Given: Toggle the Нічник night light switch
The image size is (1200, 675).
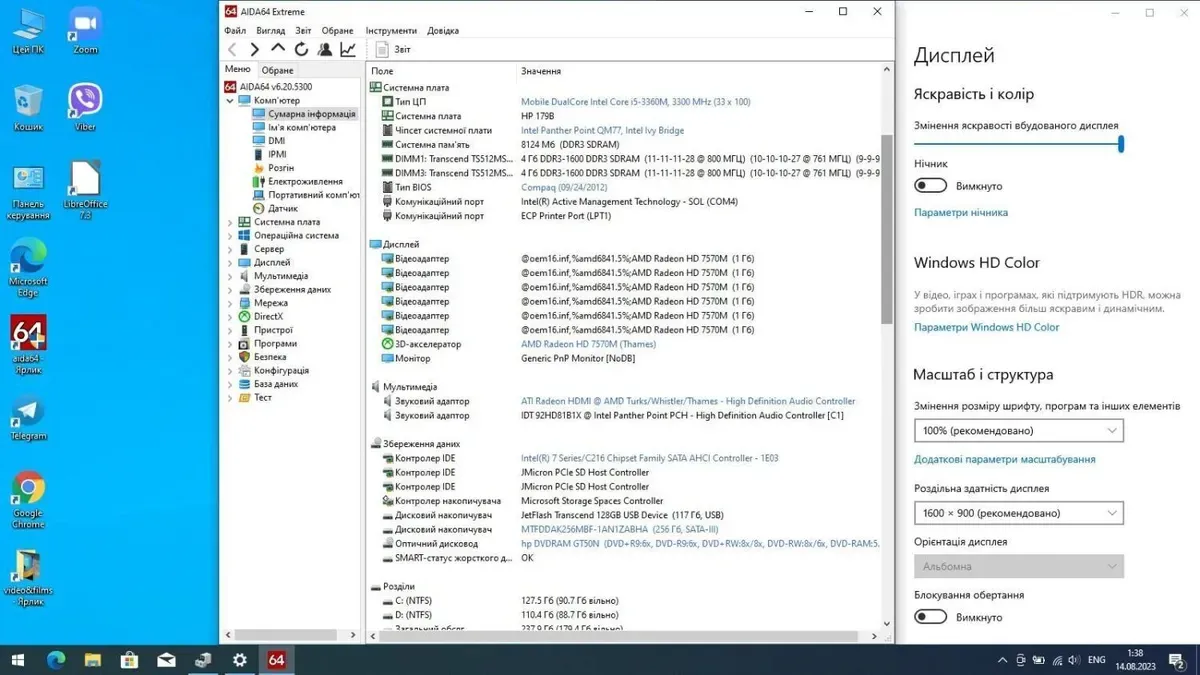Looking at the screenshot, I should (x=931, y=186).
